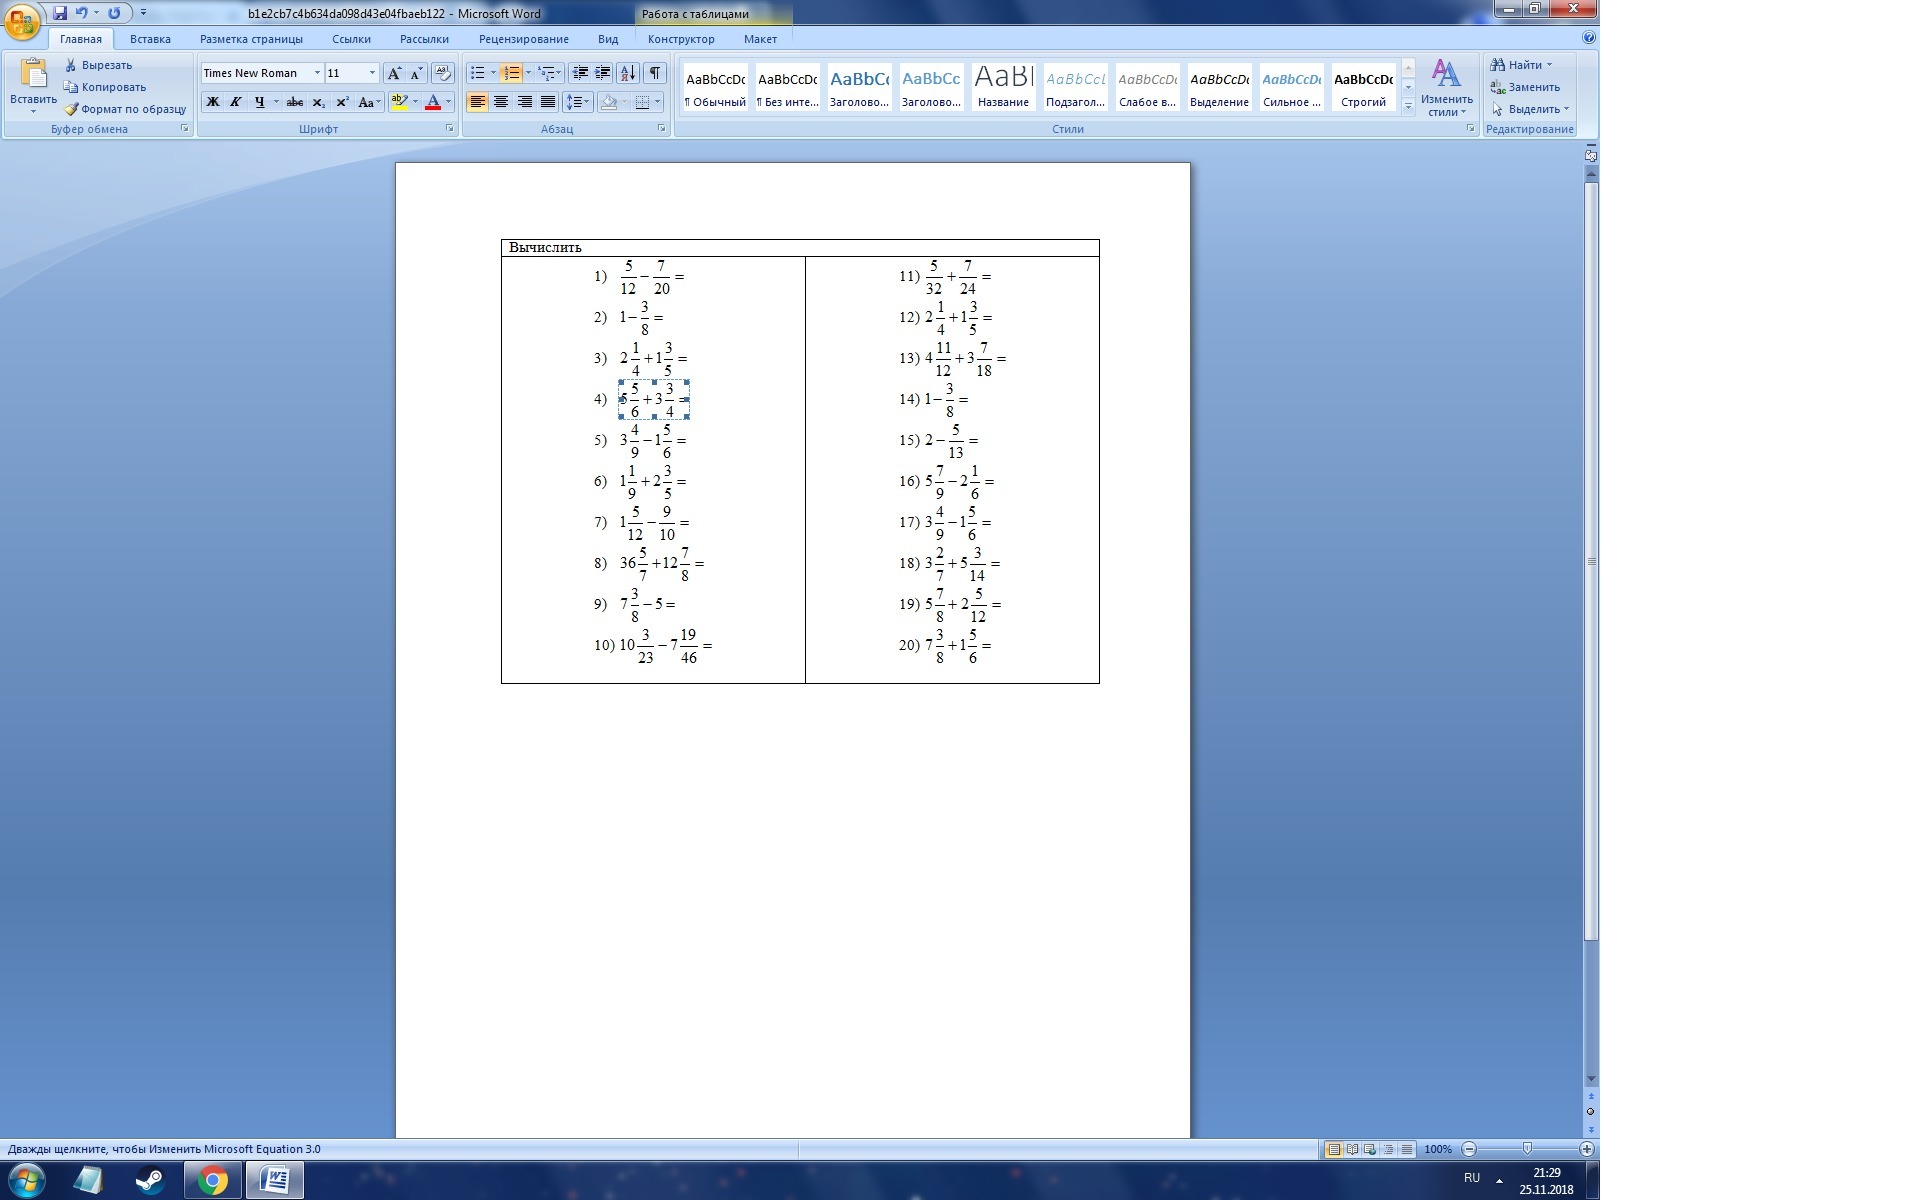This screenshot has width=1914, height=1200.
Task: Apply the Строгий style
Action: (1363, 87)
